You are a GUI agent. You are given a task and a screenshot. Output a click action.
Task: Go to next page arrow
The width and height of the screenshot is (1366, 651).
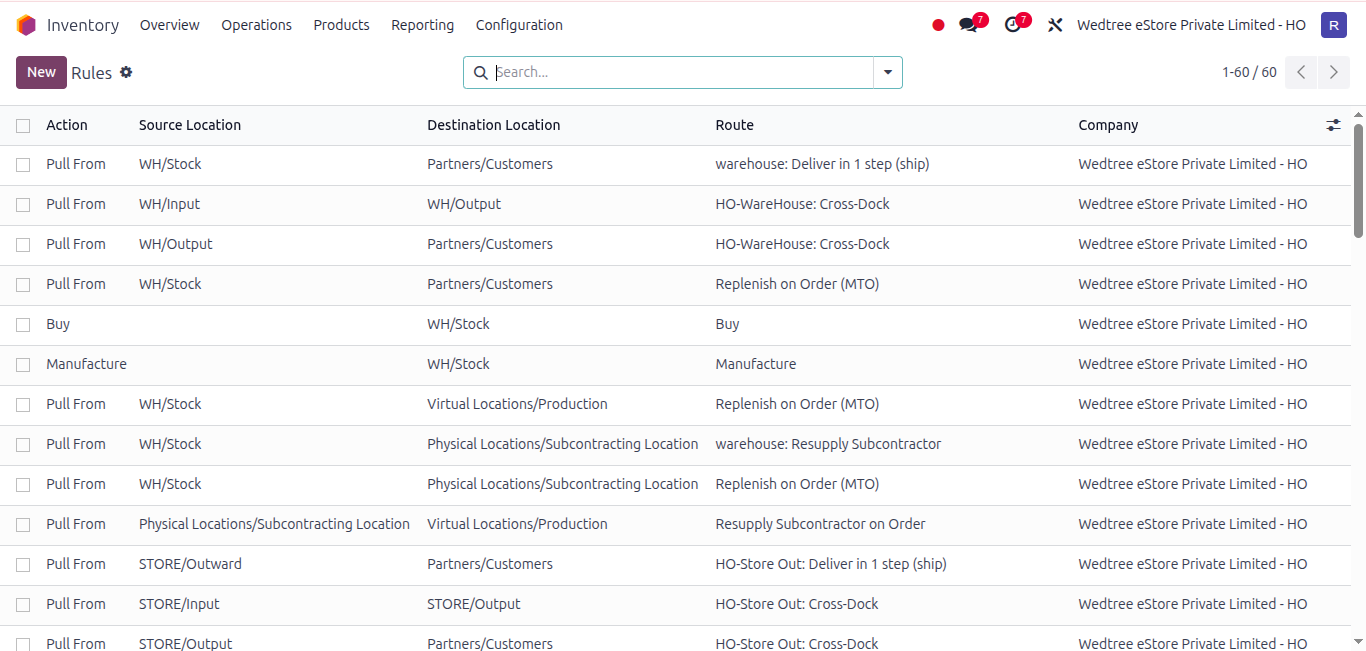[x=1334, y=72]
